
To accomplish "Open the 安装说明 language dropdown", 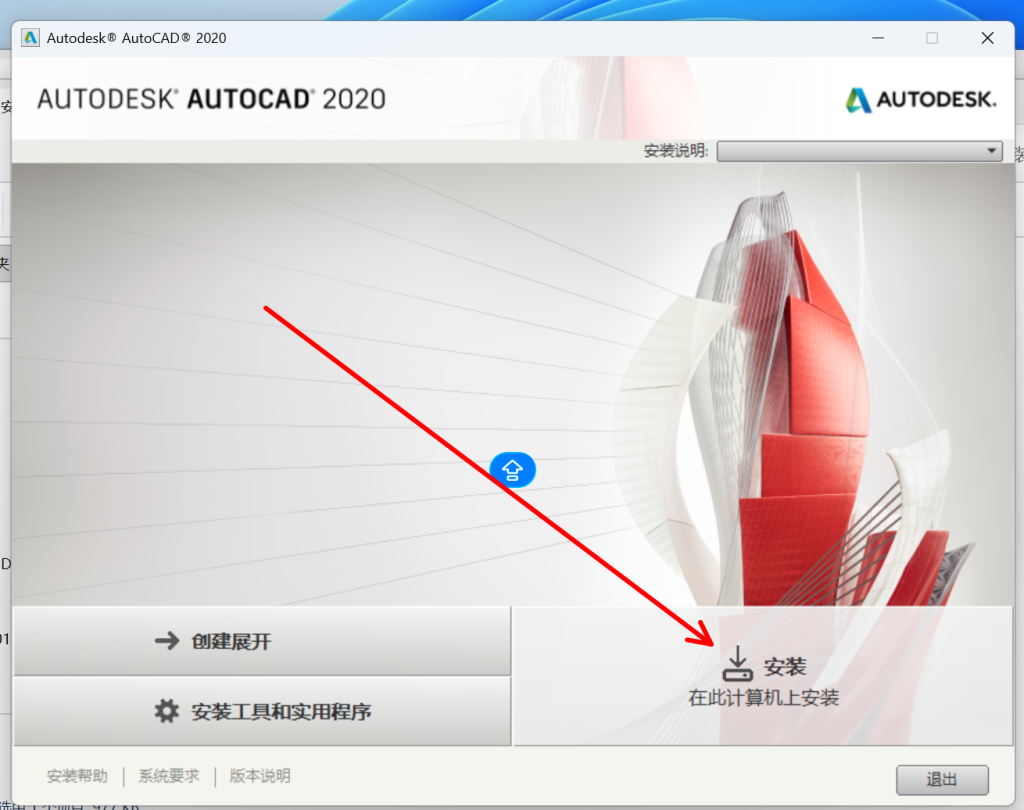I will (858, 151).
